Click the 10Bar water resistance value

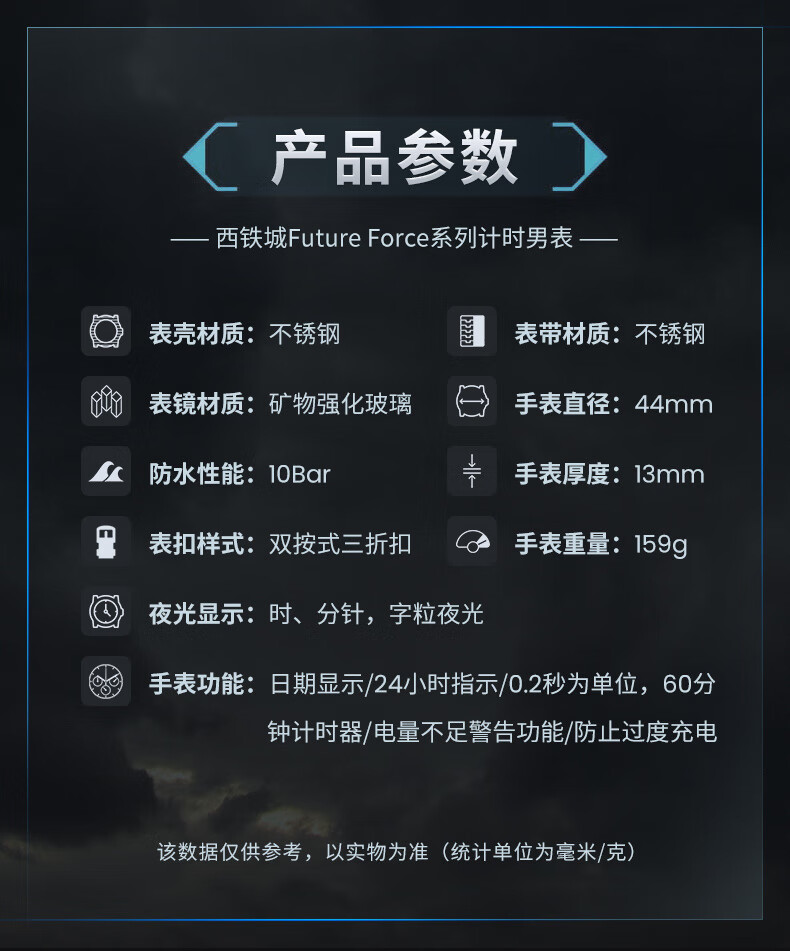pyautogui.click(x=299, y=474)
